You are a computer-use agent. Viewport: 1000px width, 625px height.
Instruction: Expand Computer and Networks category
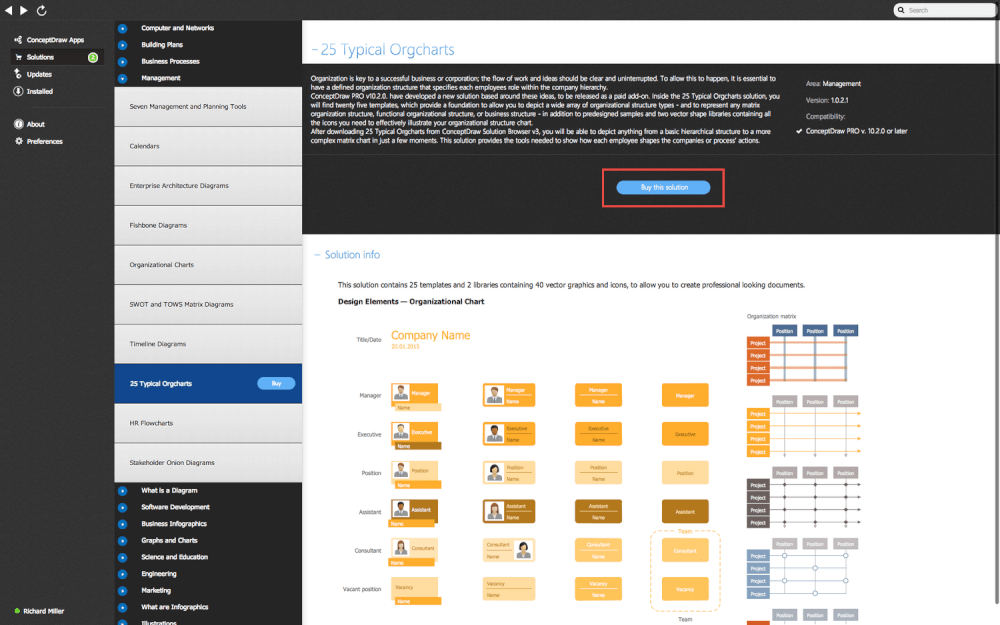click(122, 29)
